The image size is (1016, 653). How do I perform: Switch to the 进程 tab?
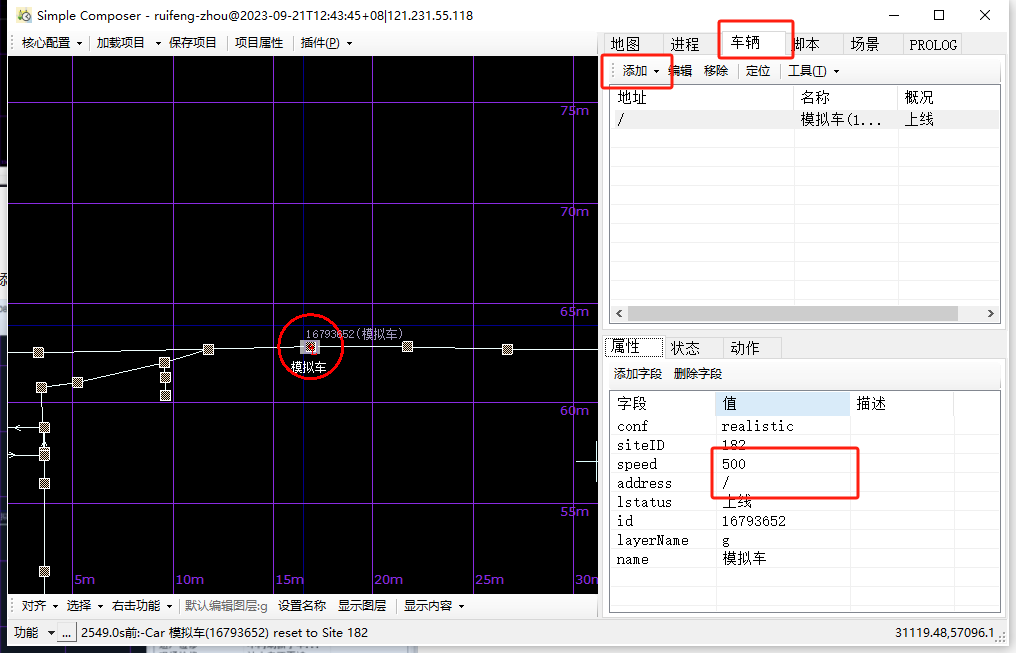(685, 44)
